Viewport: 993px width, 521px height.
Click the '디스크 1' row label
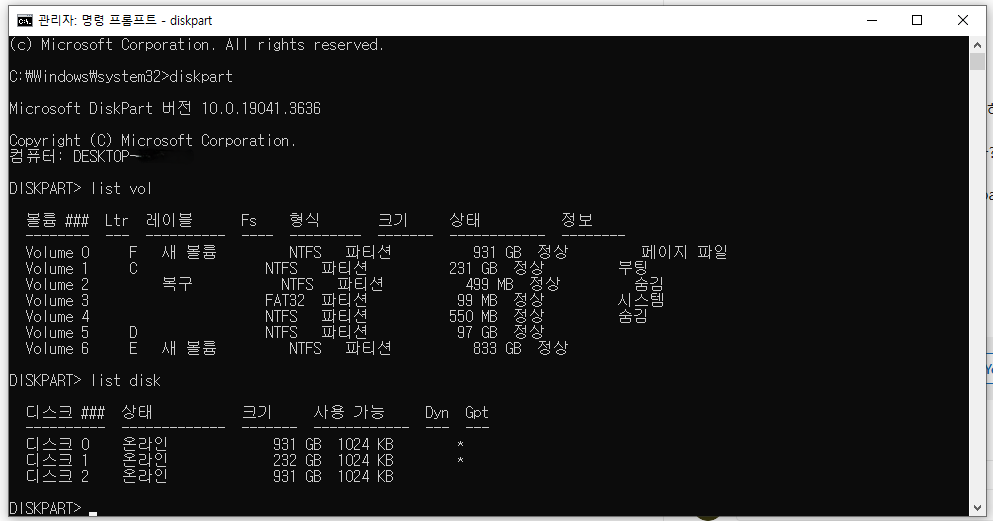[x=57, y=460]
